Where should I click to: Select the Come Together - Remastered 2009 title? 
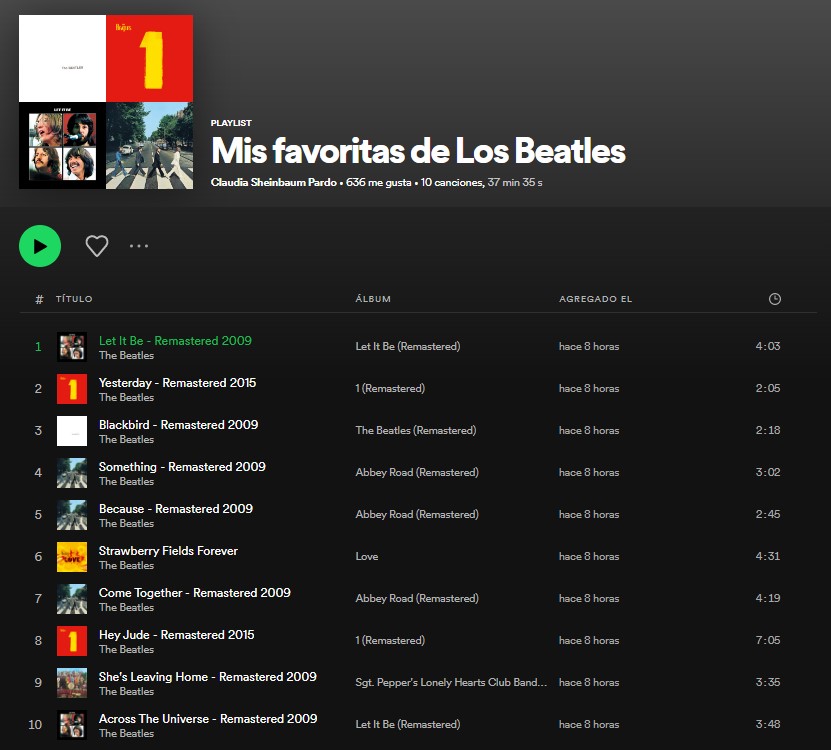195,593
